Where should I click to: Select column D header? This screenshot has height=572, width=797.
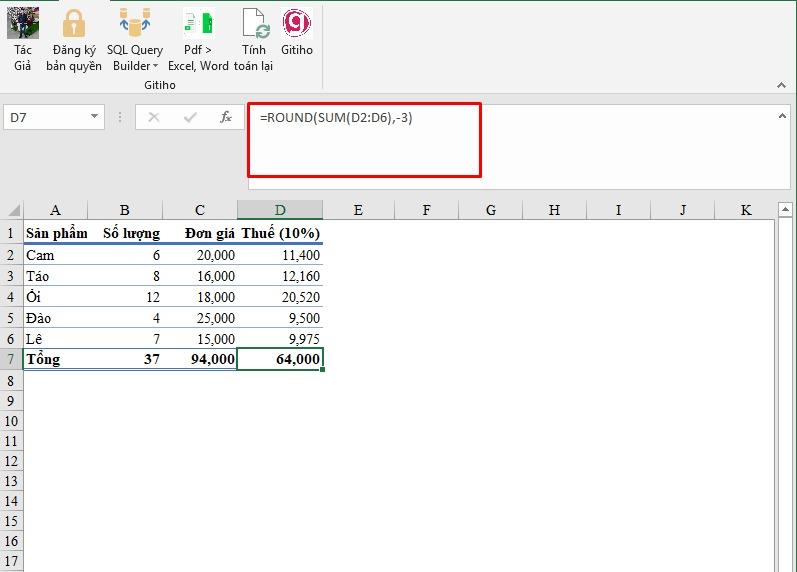(280, 209)
